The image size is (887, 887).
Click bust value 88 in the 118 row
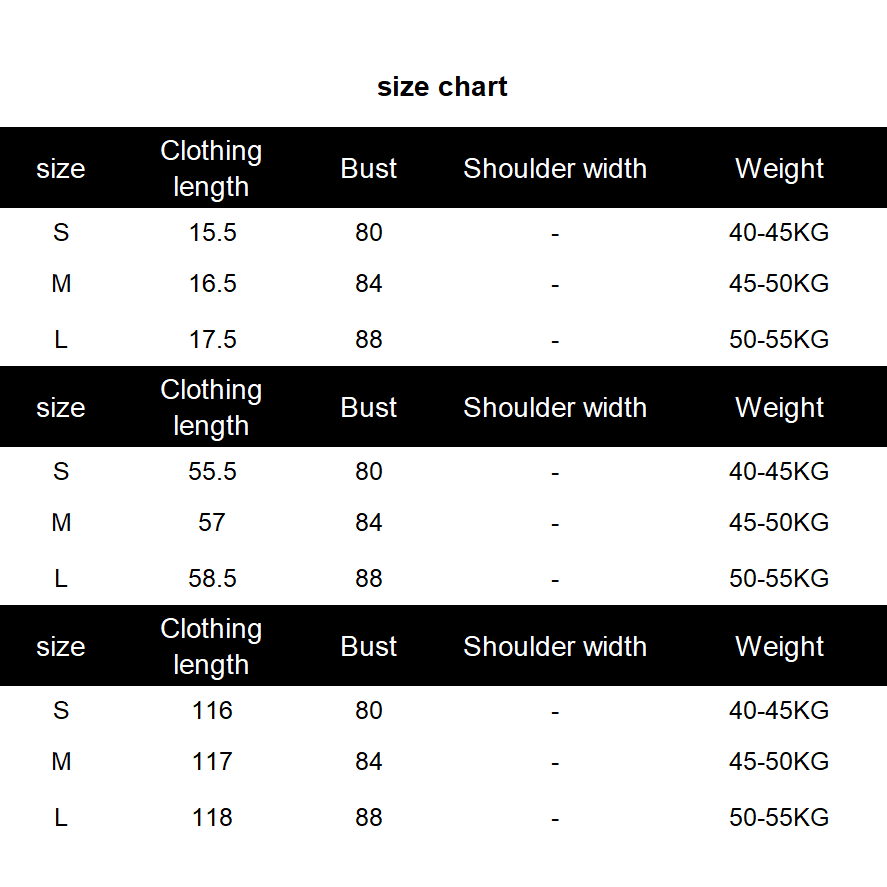(x=369, y=818)
